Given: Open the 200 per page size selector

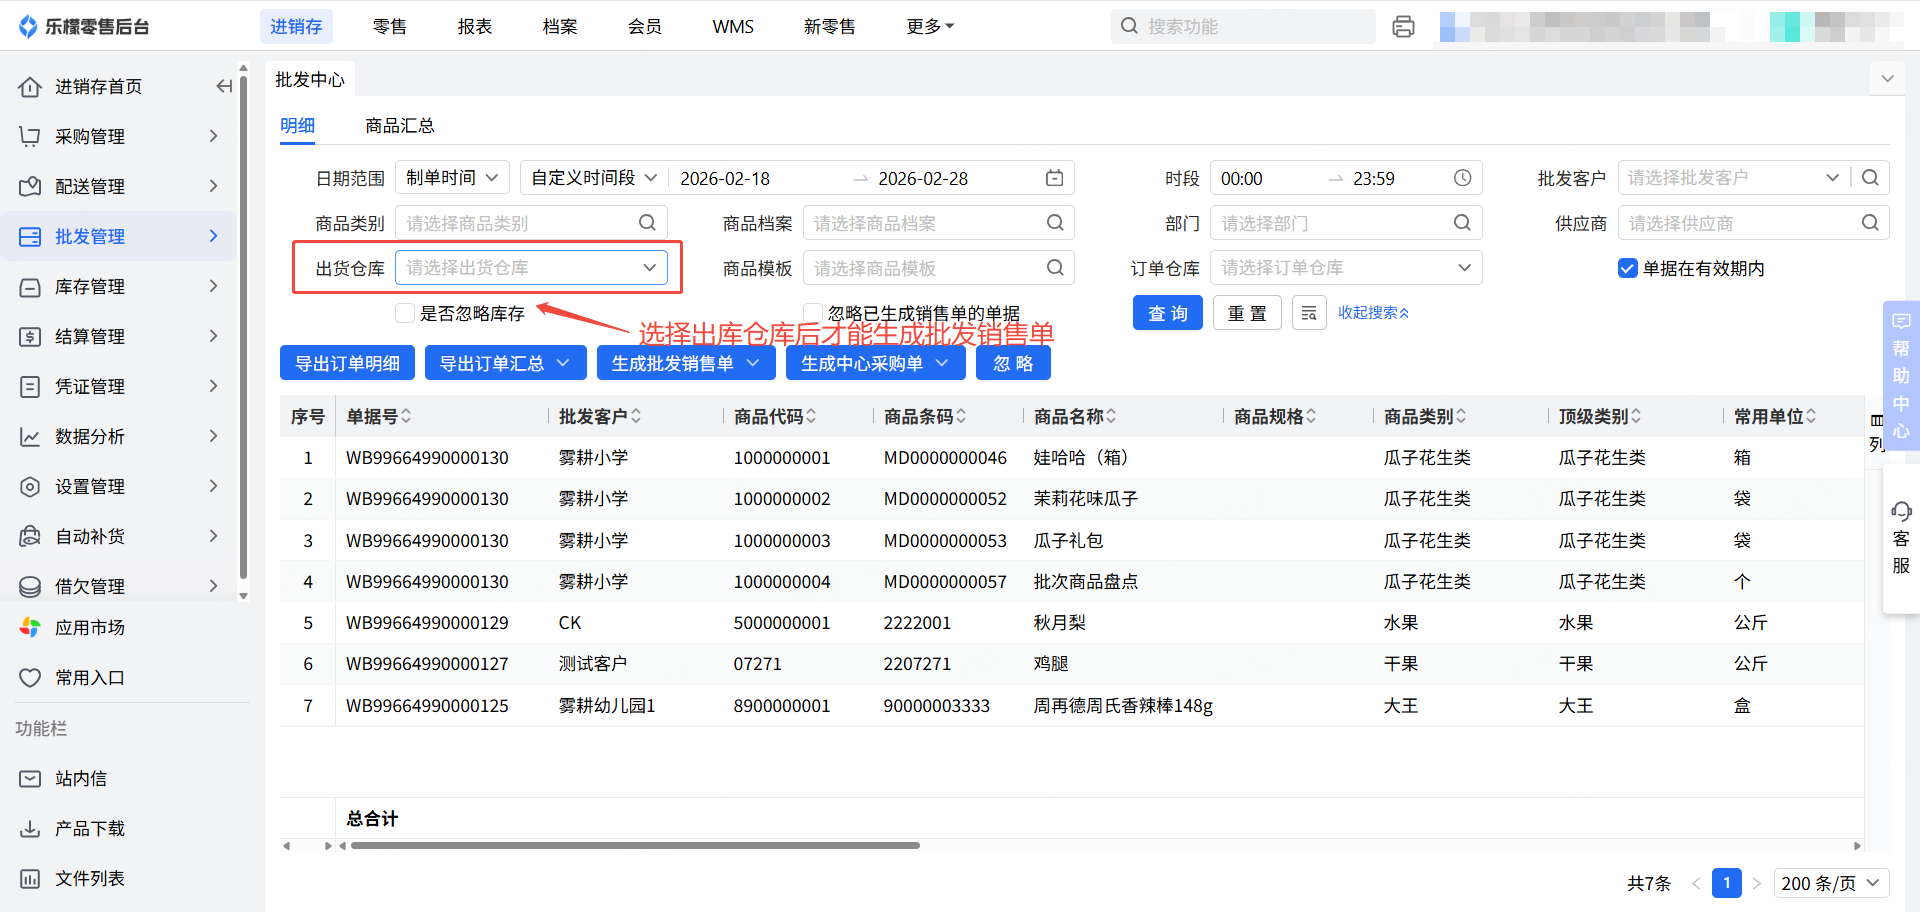Looking at the screenshot, I should (1830, 883).
